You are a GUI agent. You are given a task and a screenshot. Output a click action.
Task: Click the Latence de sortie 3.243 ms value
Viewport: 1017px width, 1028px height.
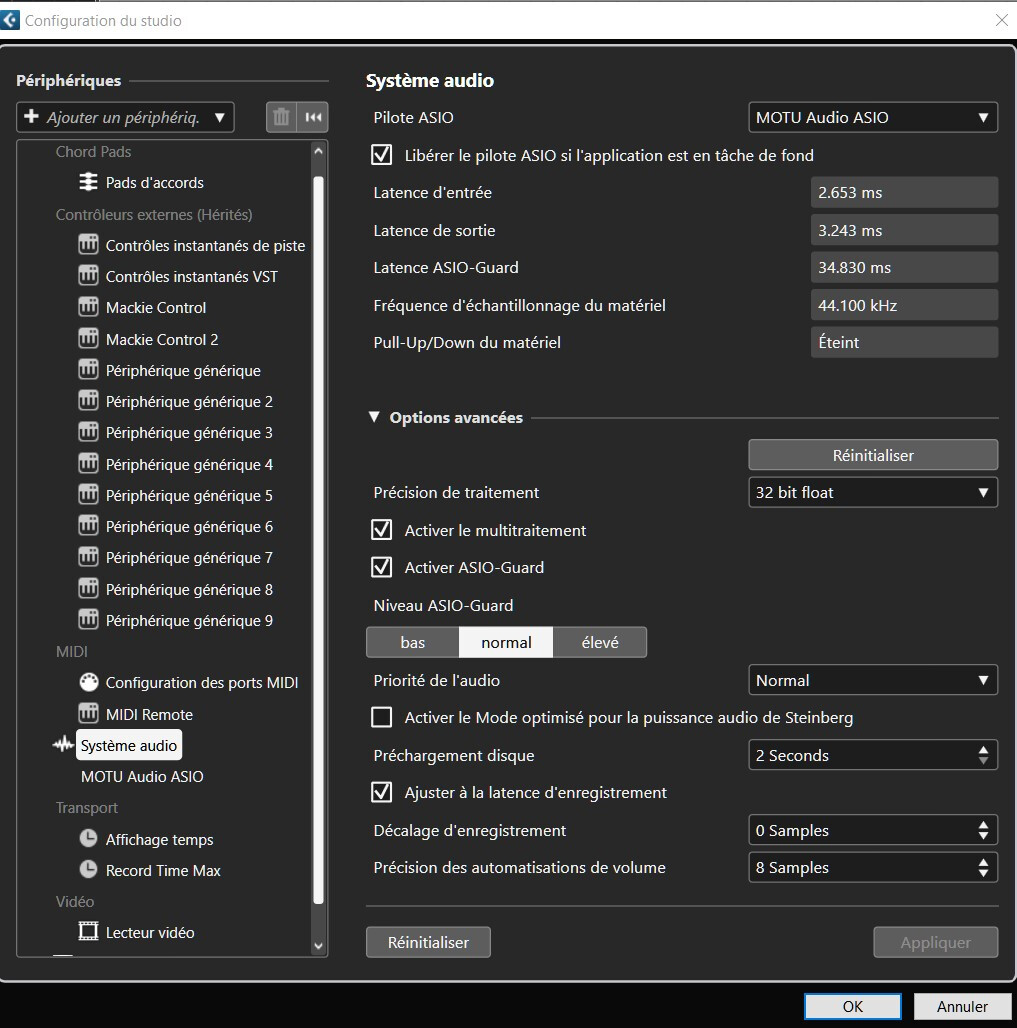point(904,230)
